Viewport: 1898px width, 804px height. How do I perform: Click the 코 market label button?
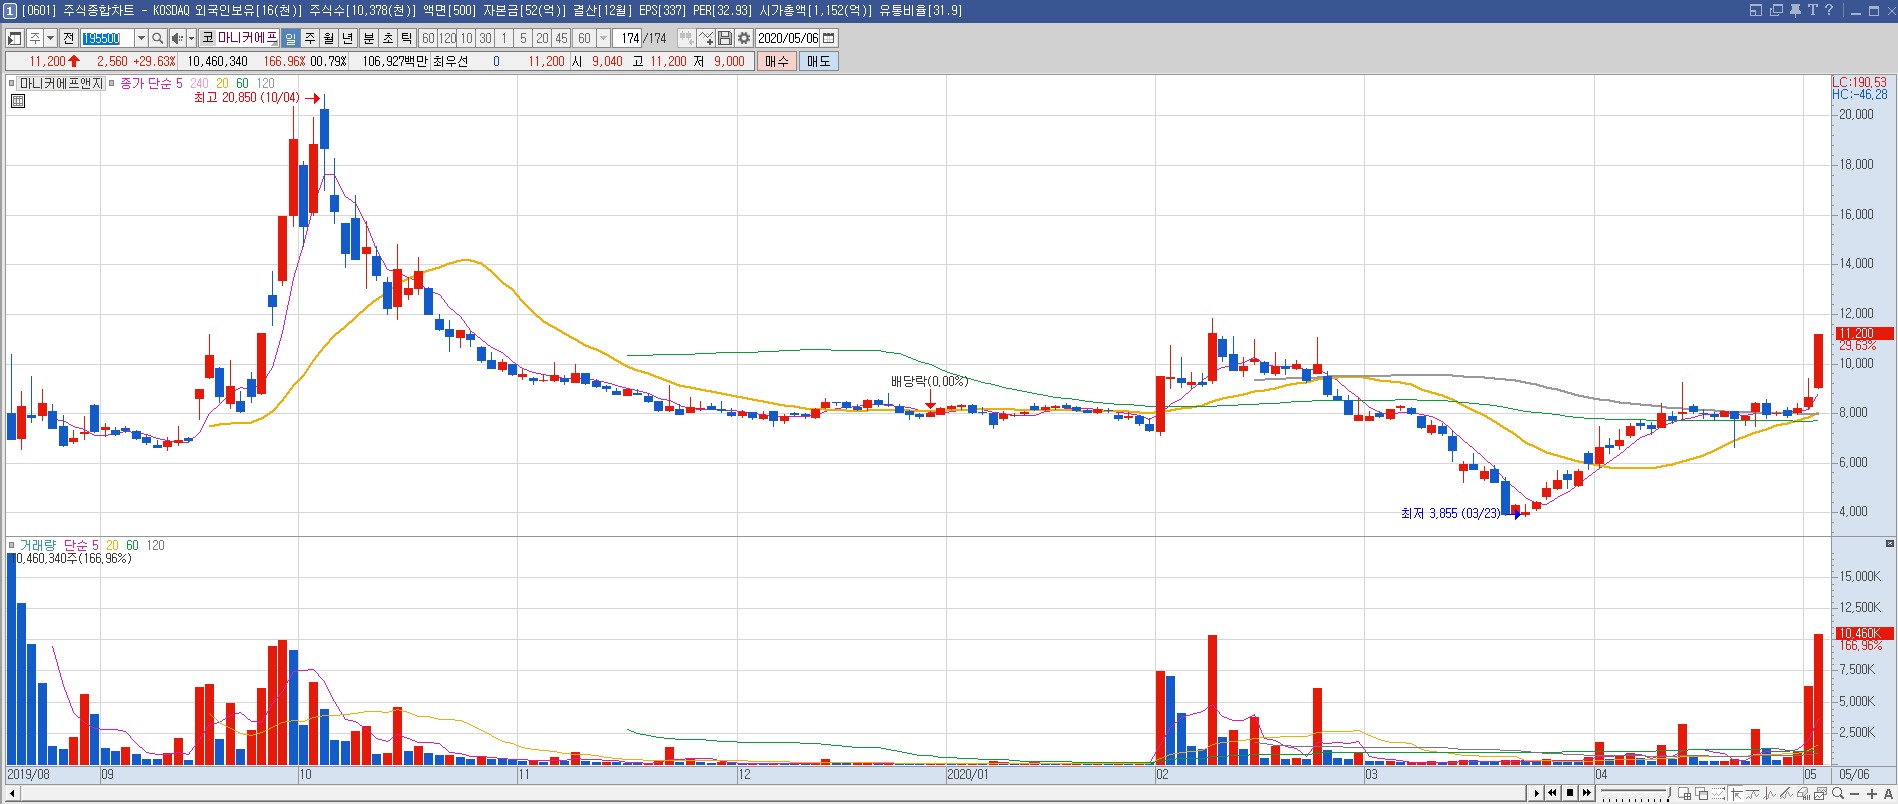[x=207, y=38]
